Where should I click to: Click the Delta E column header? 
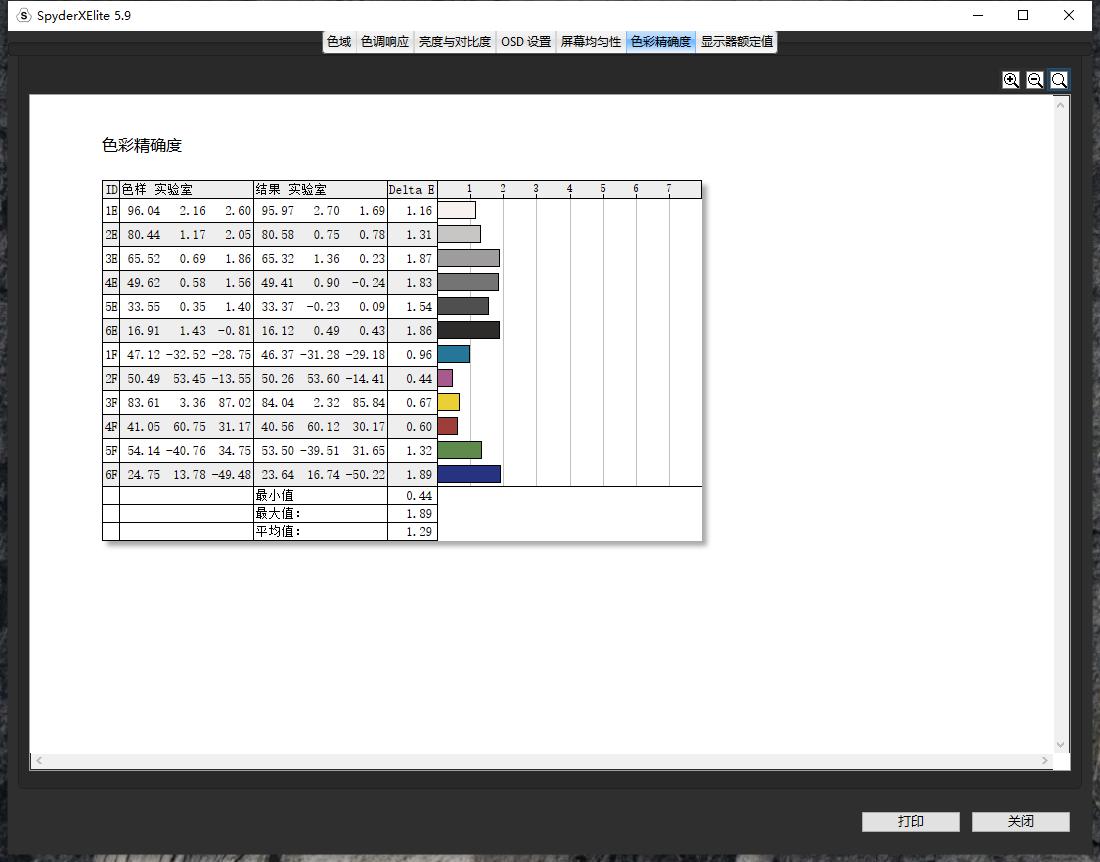412,190
